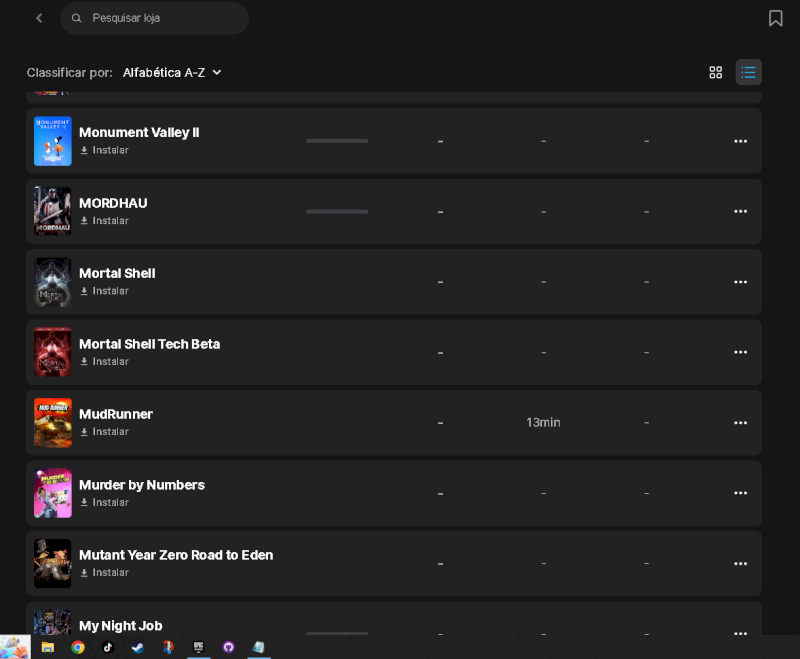Click the Pesquisar loja search field
Screen dimensions: 800x659
[x=155, y=18]
